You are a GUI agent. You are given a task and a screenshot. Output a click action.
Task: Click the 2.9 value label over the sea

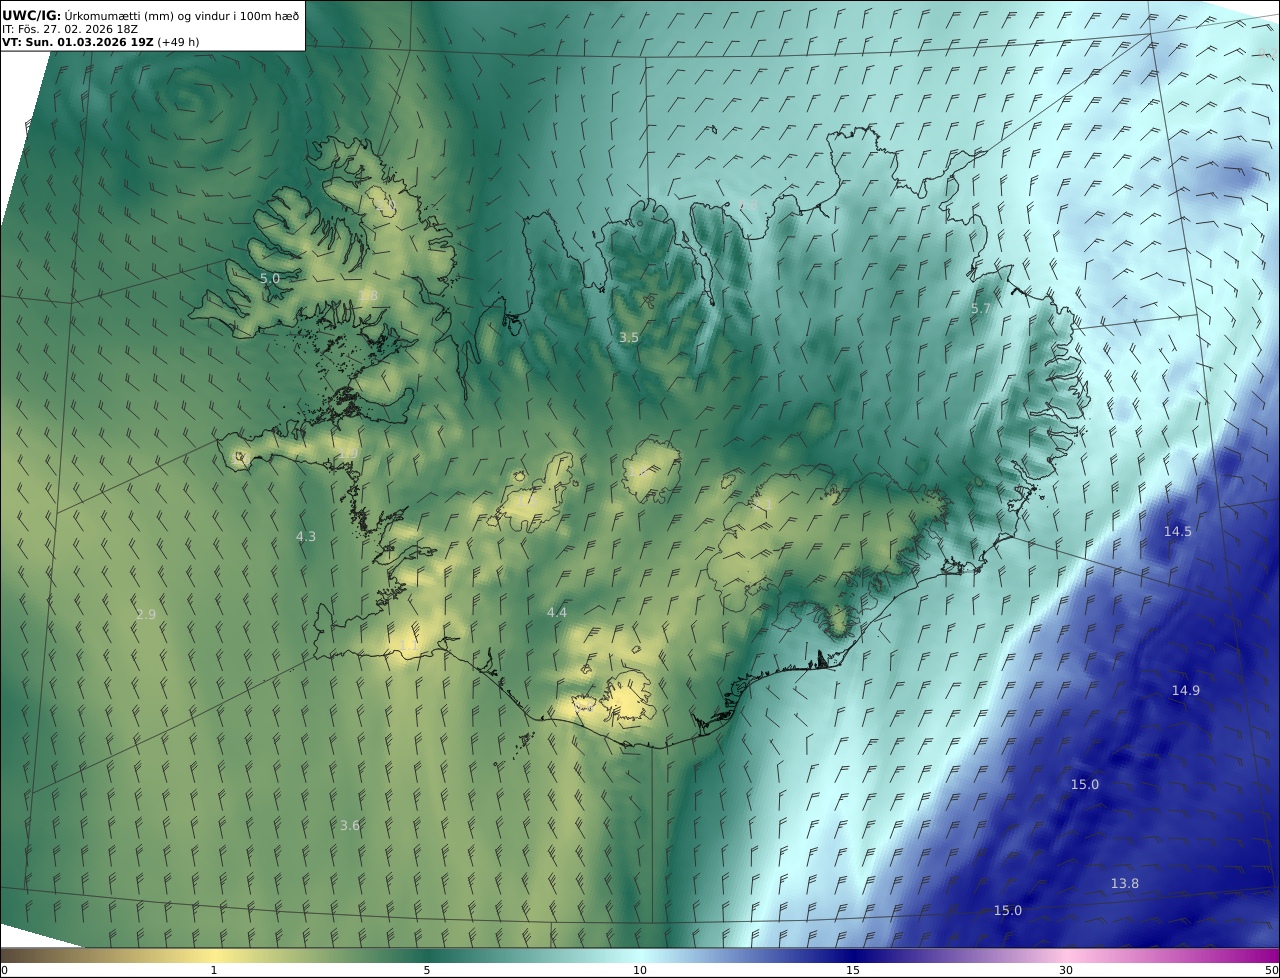tap(146, 614)
